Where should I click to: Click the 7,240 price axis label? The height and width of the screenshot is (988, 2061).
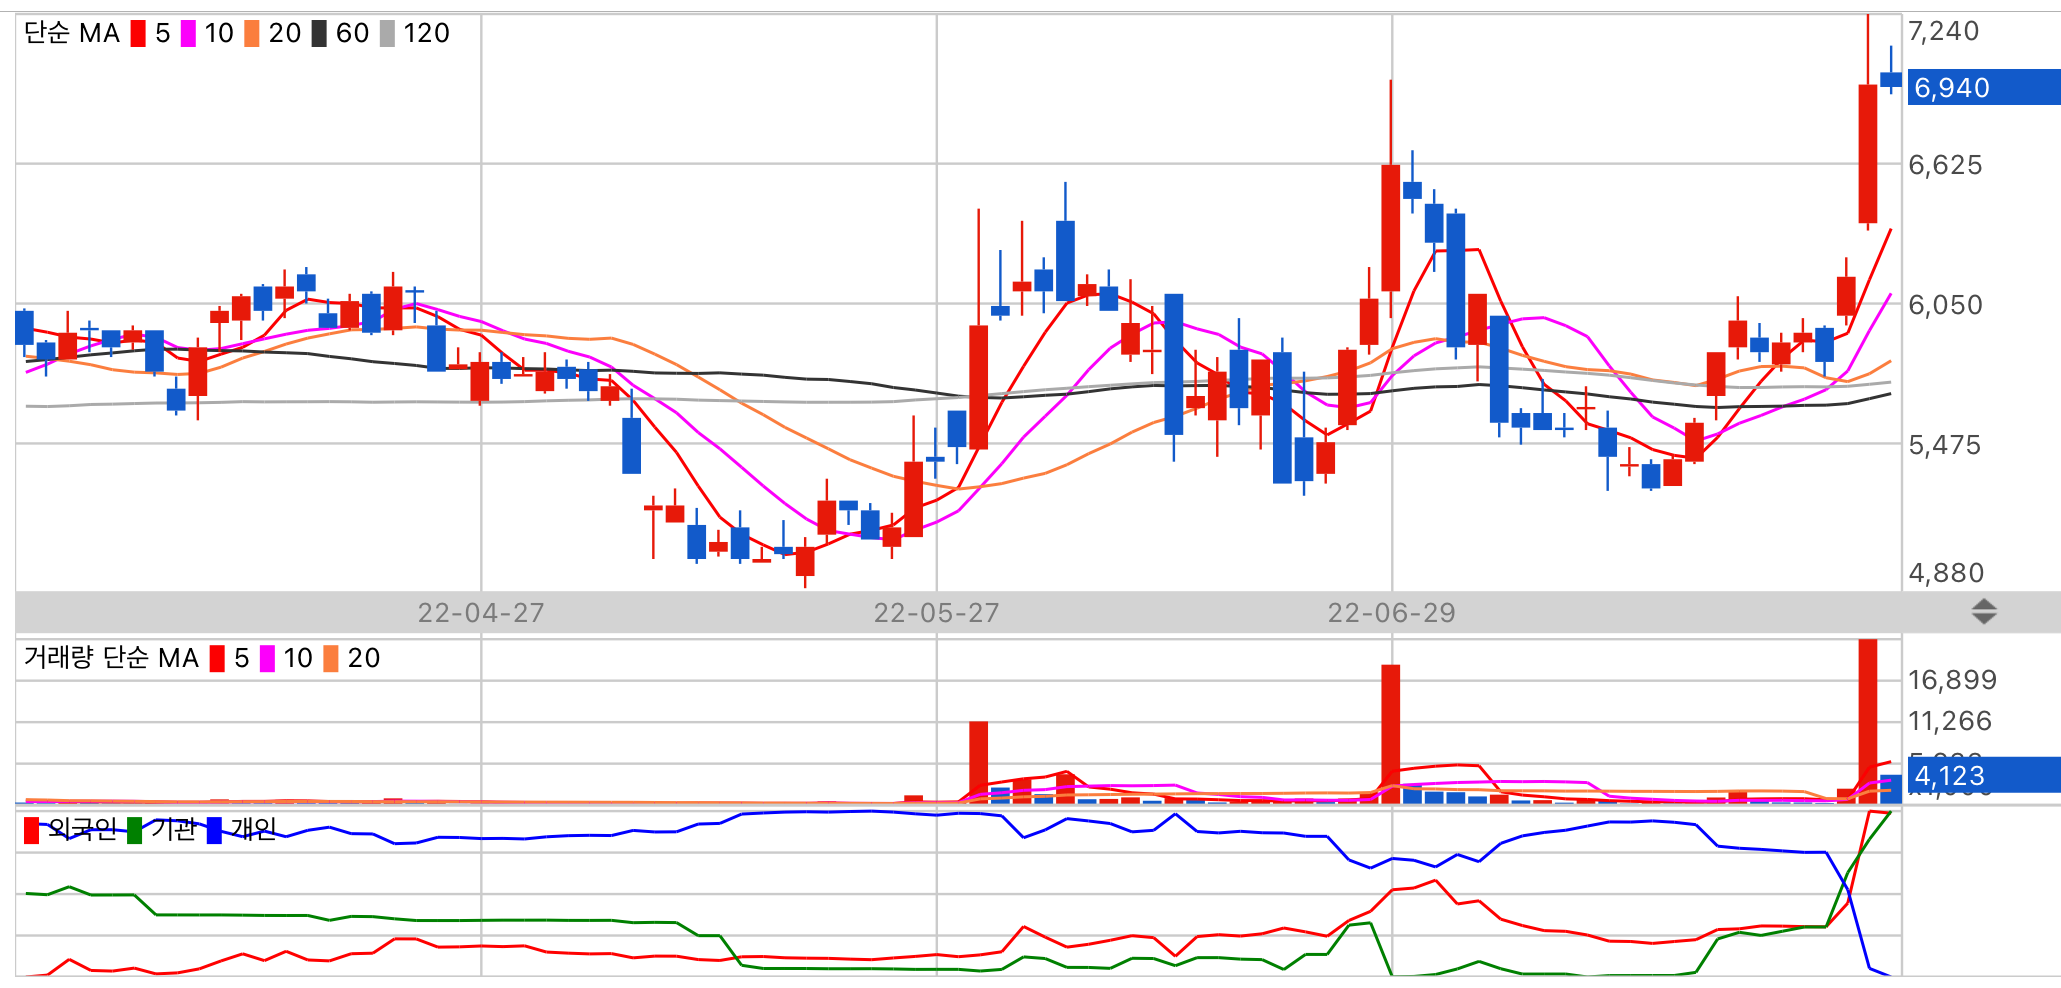pos(1944,31)
